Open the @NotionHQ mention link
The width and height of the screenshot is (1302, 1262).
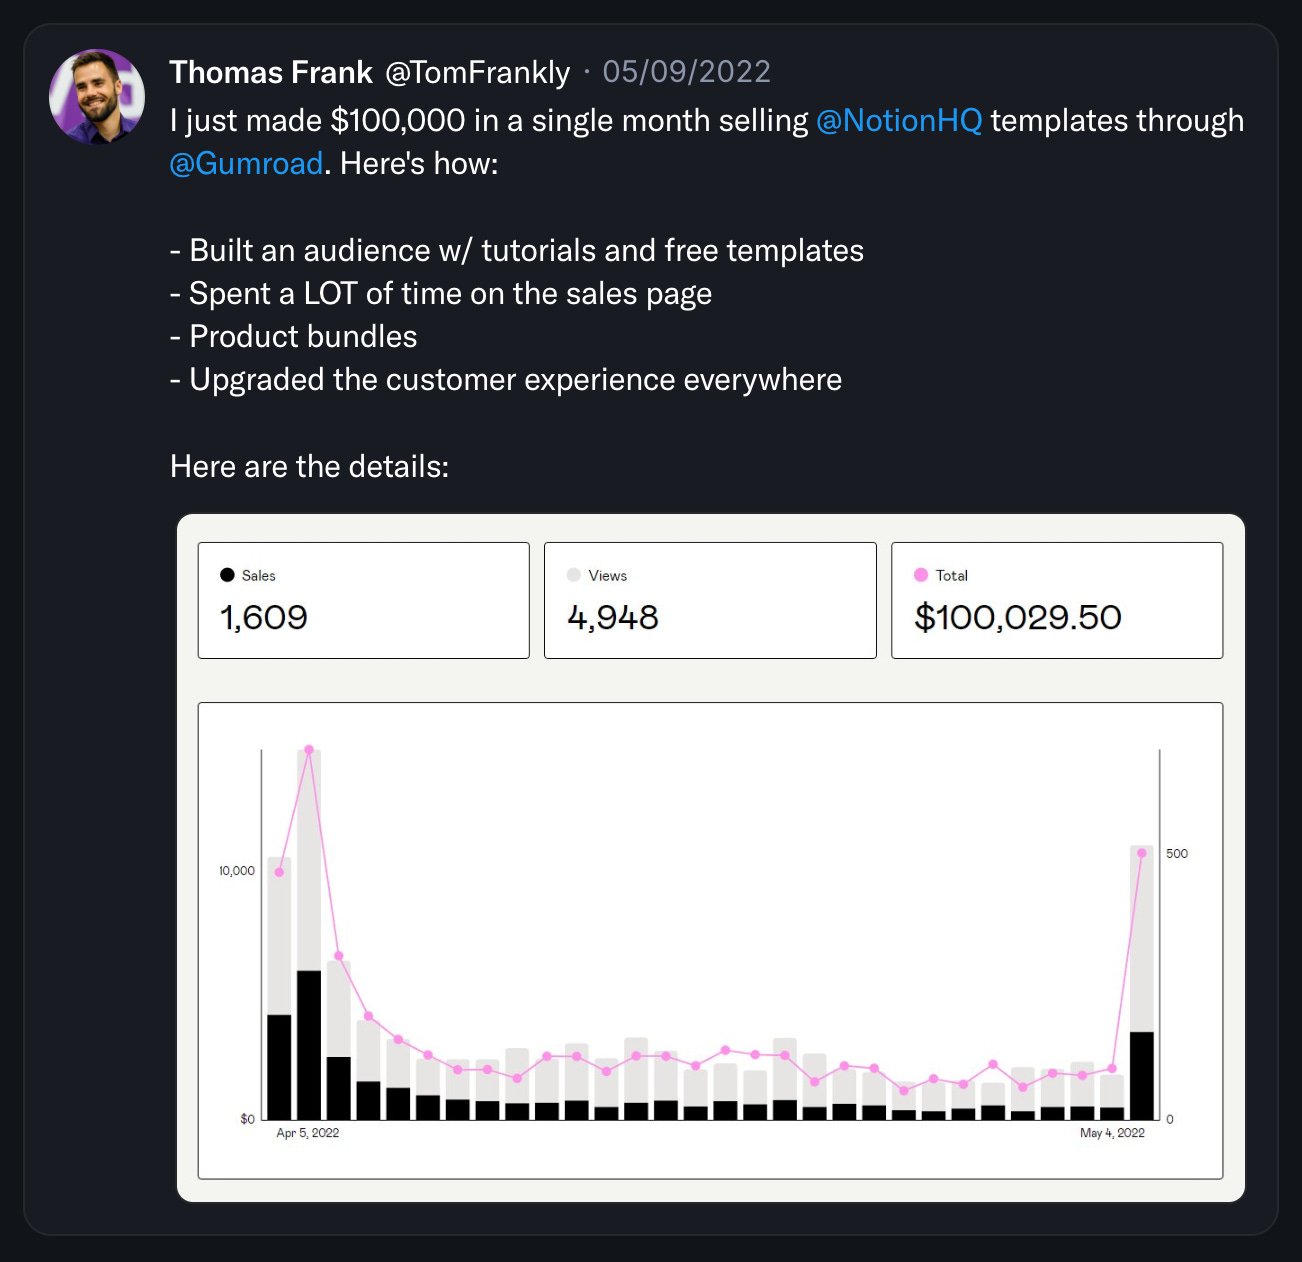(x=899, y=121)
